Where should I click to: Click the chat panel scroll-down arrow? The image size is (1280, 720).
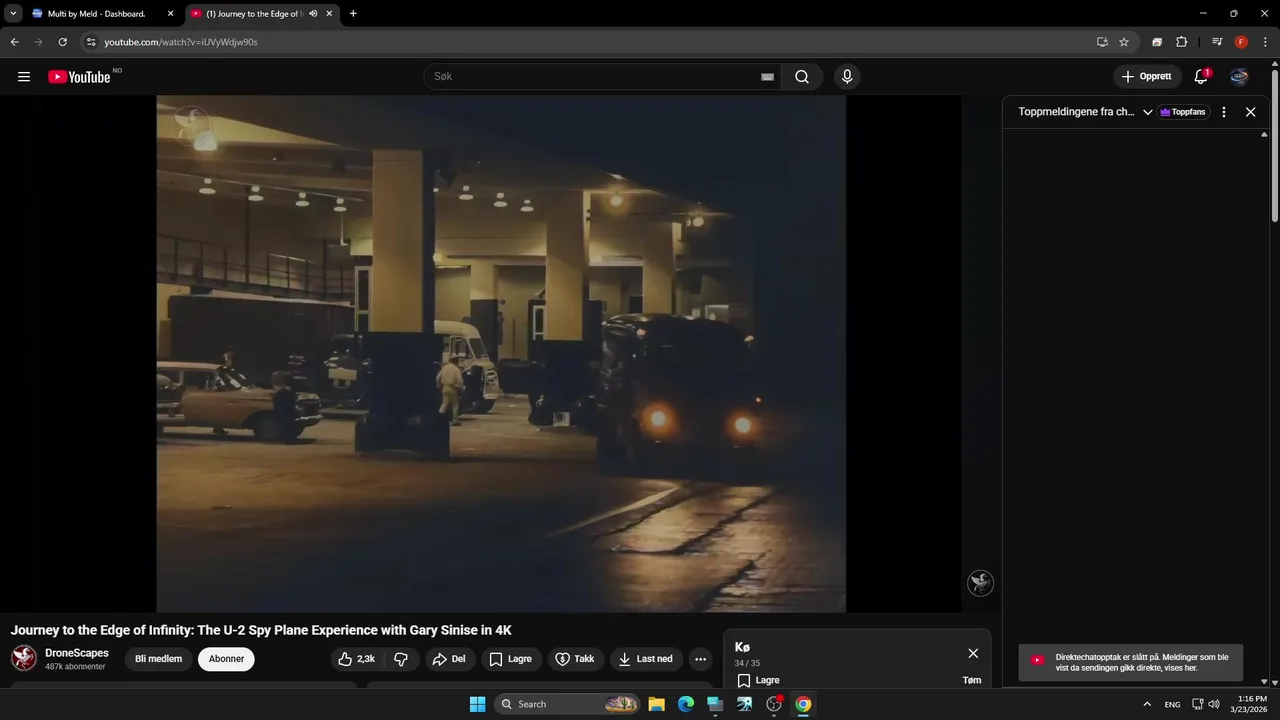click(x=1264, y=681)
